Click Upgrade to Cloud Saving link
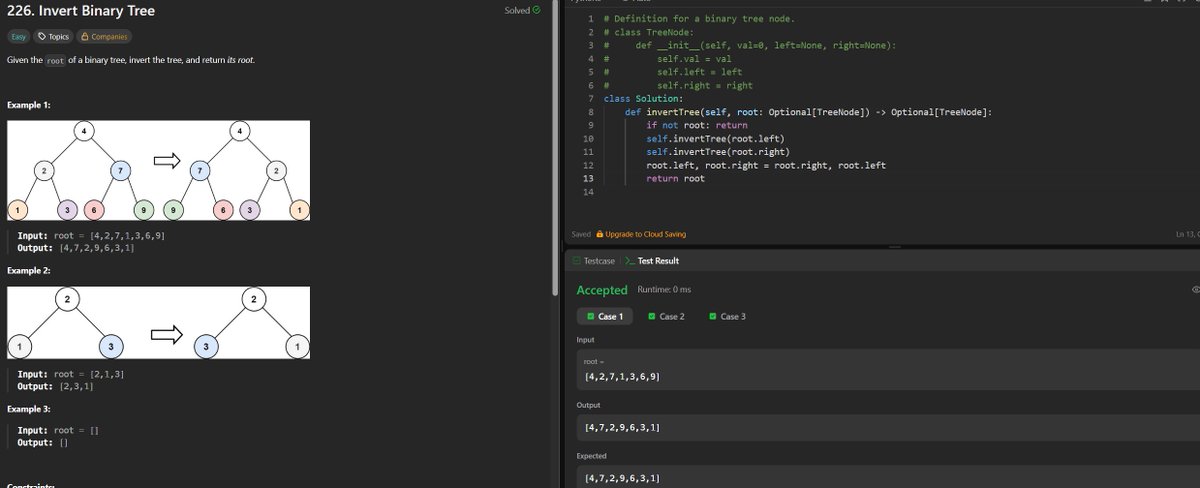Image resolution: width=1200 pixels, height=488 pixels. click(646, 234)
